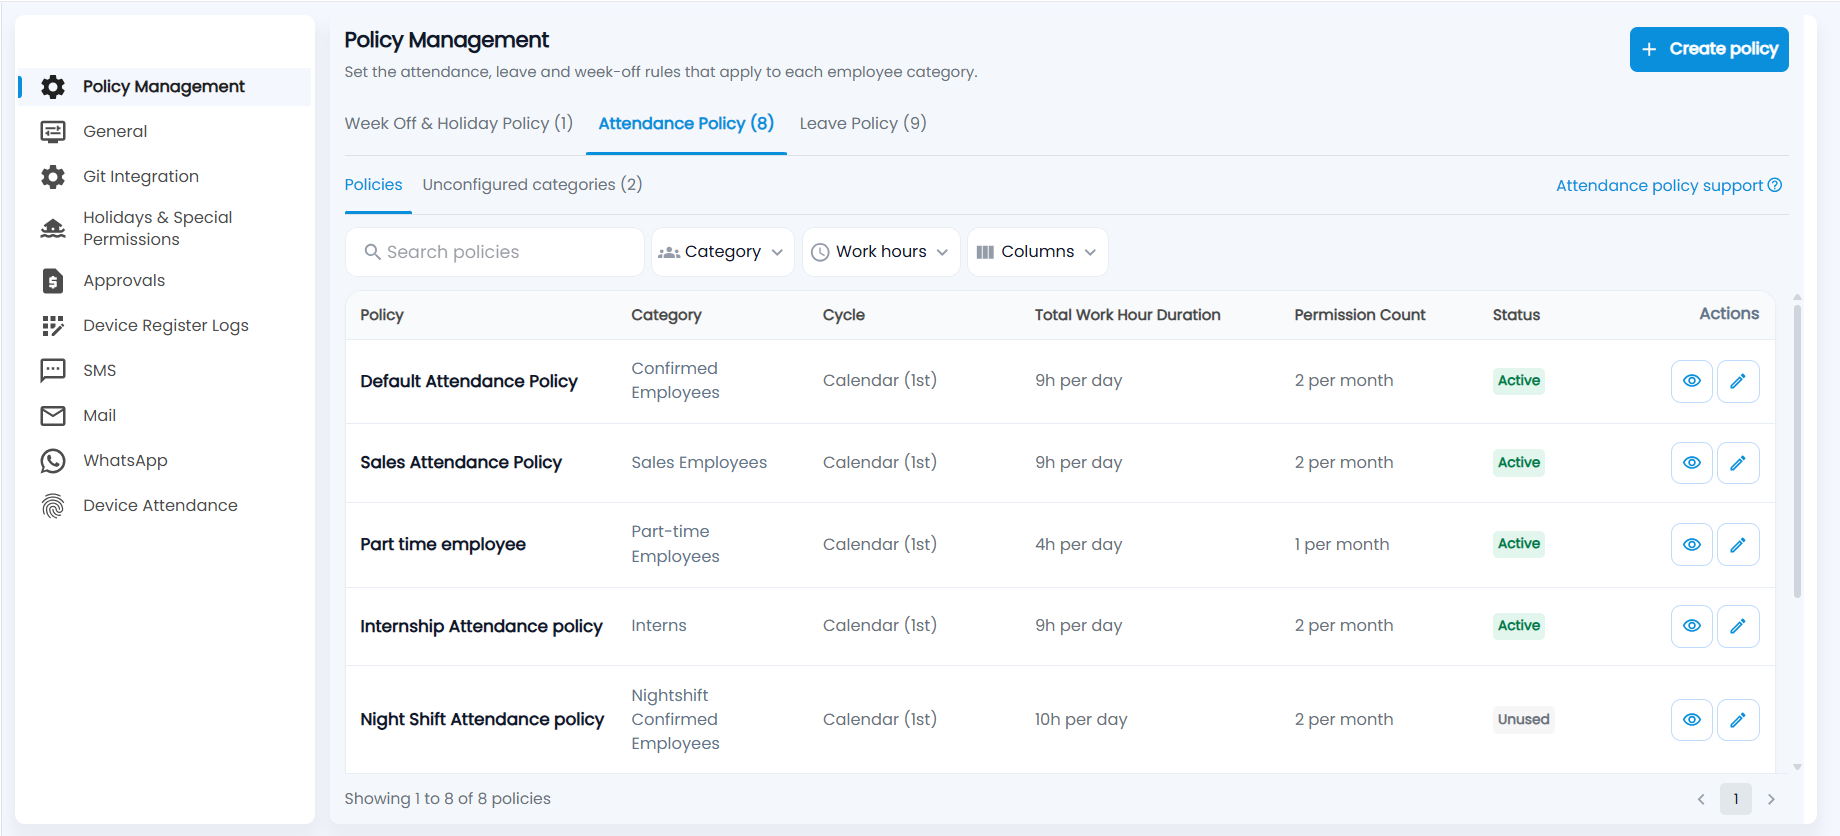Edit the Night Shift Attendance policy

pyautogui.click(x=1738, y=720)
